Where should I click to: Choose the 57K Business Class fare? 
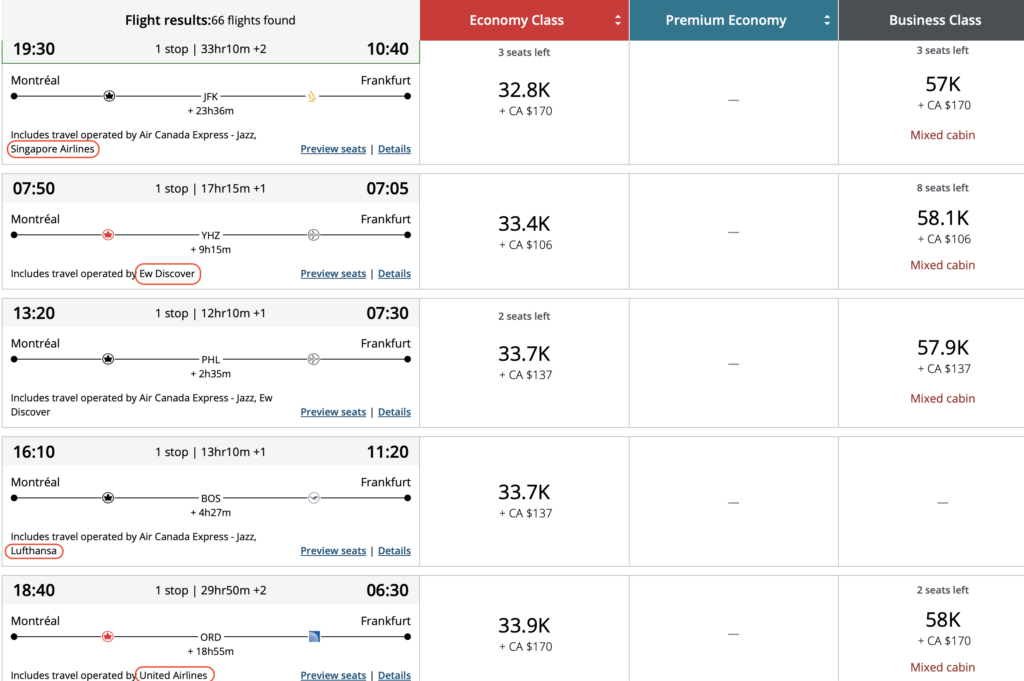(943, 84)
